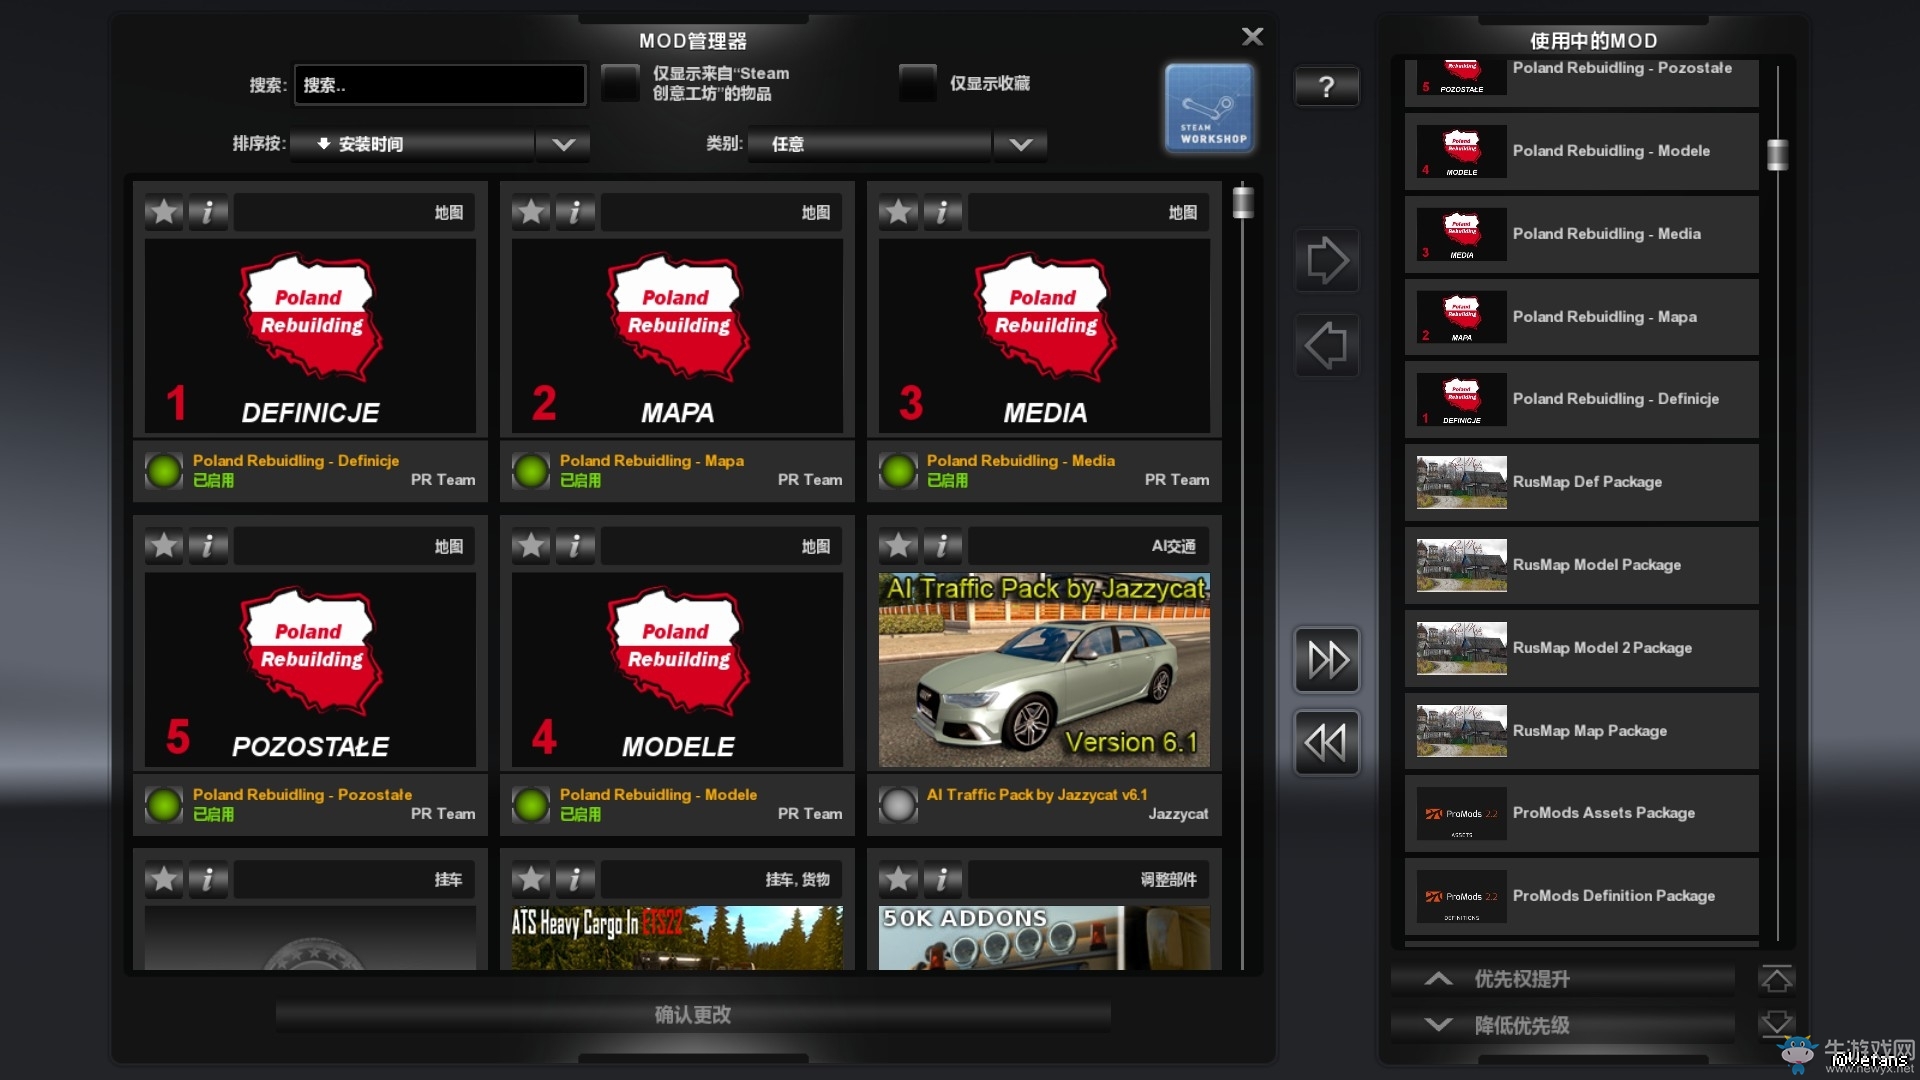Viewport: 1920px width, 1080px height.
Task: Activate selected mod with right arrow
Action: (x=1327, y=261)
